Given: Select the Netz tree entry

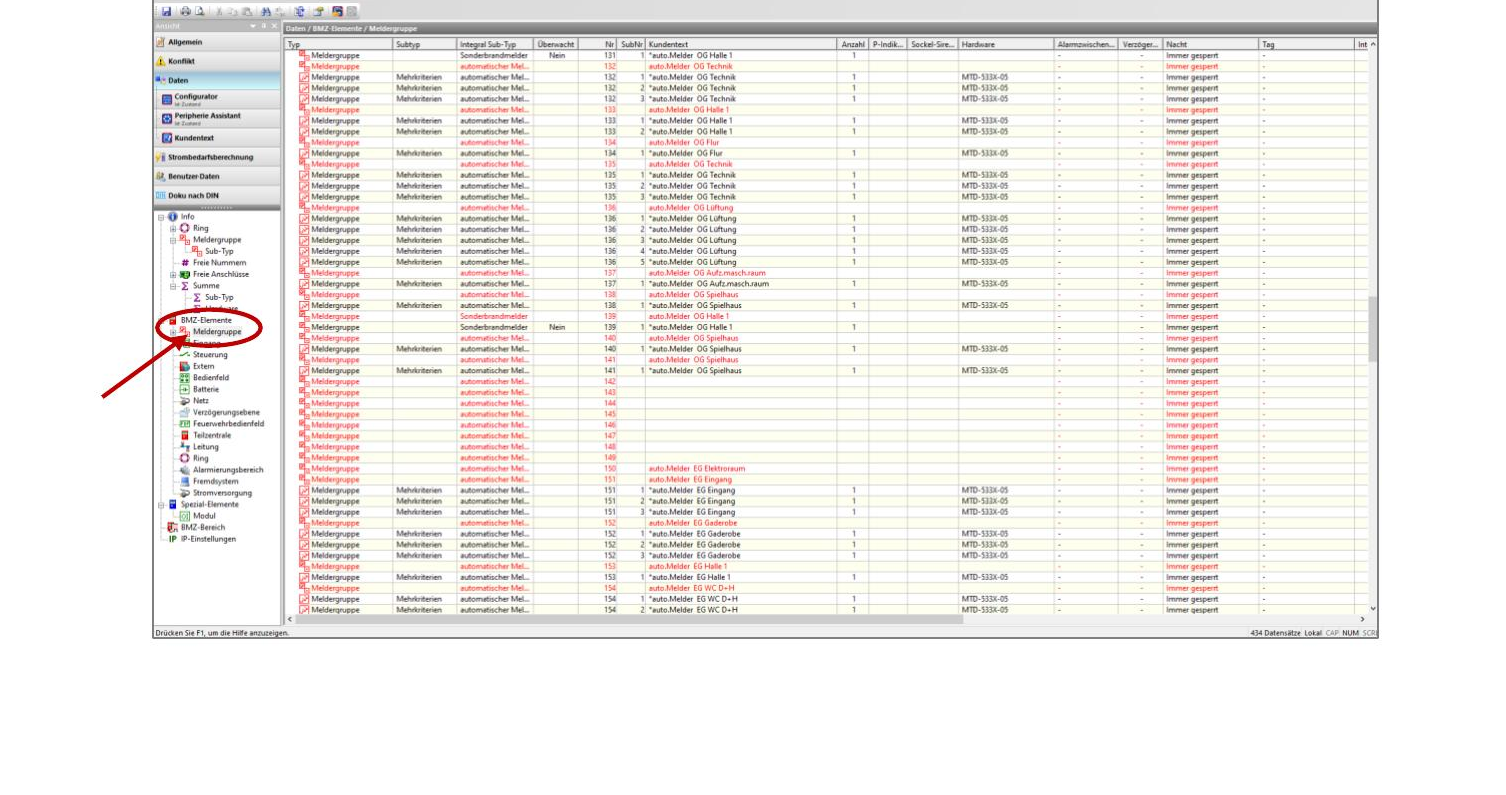Looking at the screenshot, I should tap(194, 399).
